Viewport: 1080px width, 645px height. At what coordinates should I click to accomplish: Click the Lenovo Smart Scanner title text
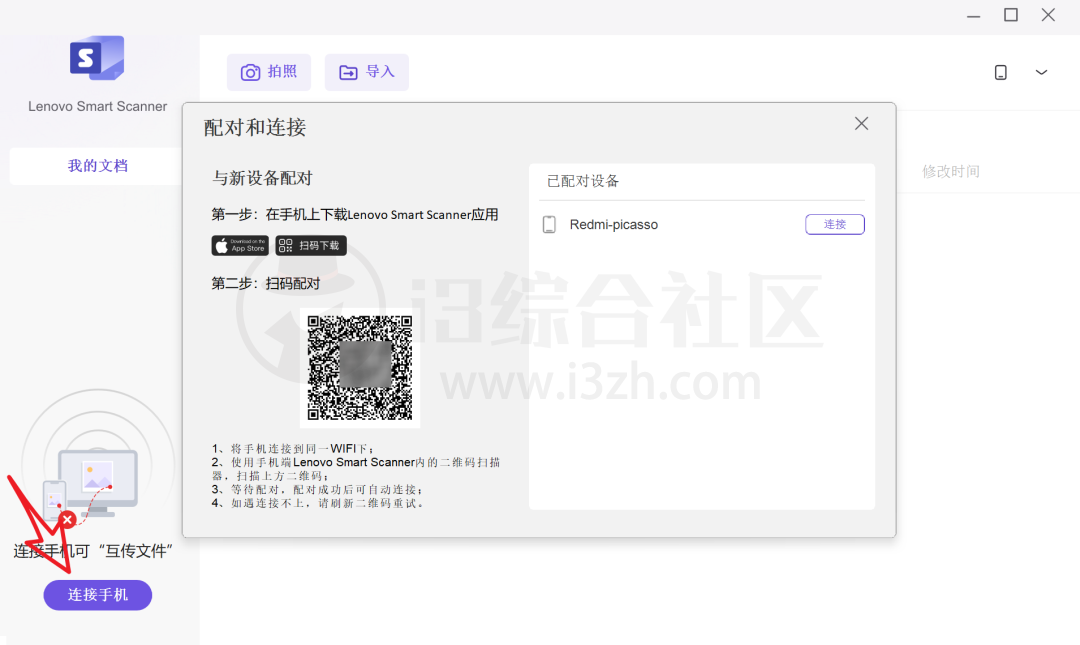click(x=98, y=107)
